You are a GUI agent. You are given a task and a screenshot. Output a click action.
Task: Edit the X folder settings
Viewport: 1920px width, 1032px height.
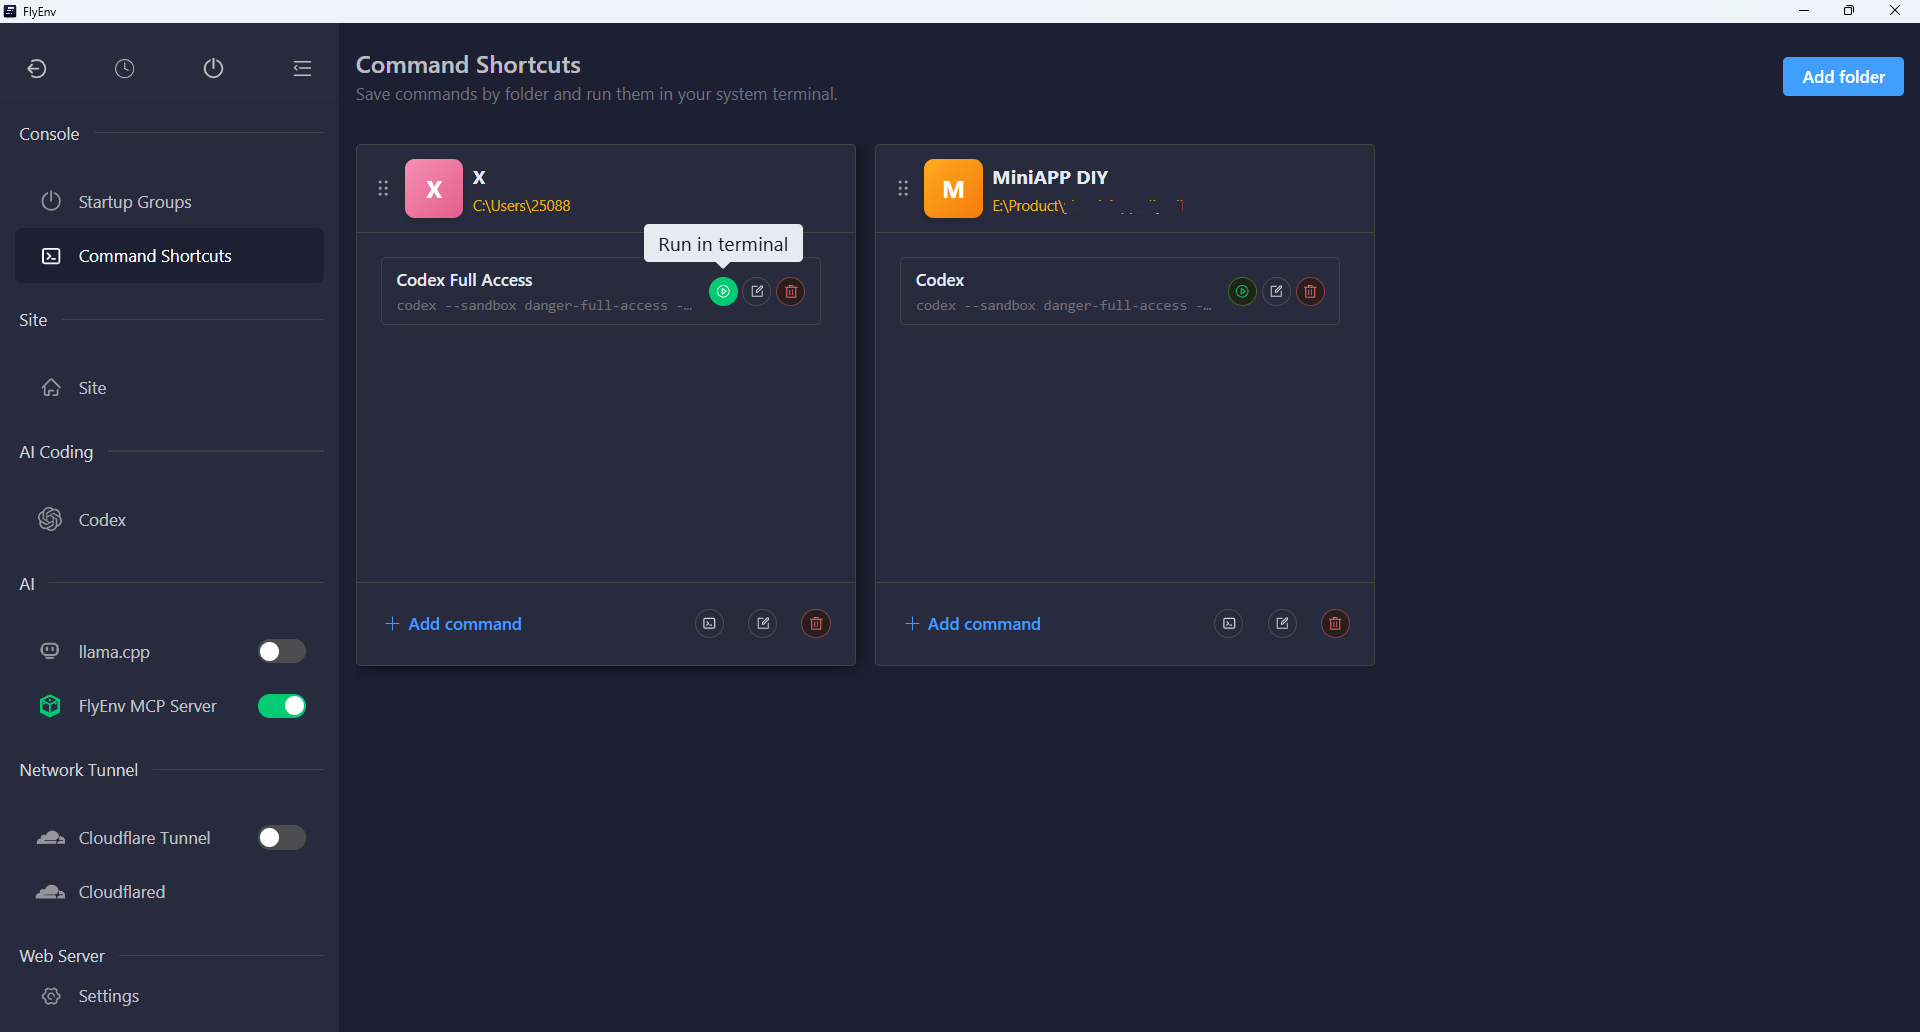click(x=763, y=623)
